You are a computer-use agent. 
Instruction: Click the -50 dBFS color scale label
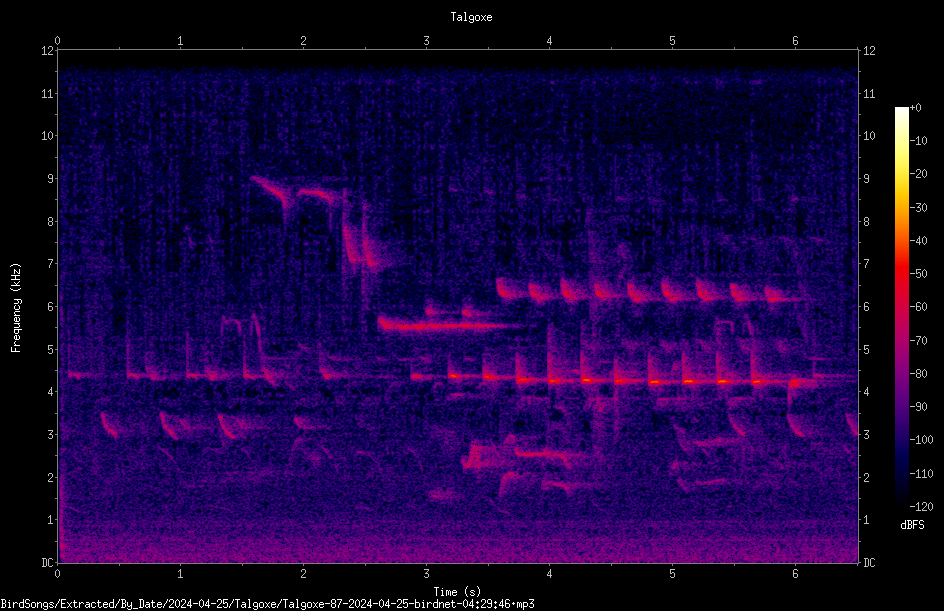coord(918,273)
